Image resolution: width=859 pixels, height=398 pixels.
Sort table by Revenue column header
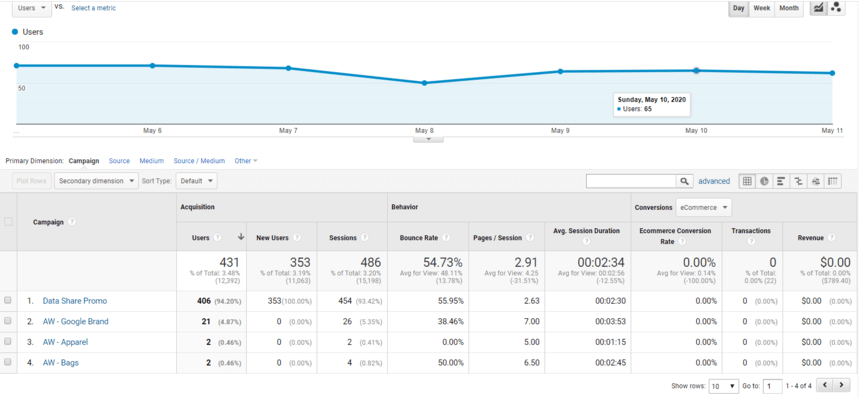pos(812,238)
